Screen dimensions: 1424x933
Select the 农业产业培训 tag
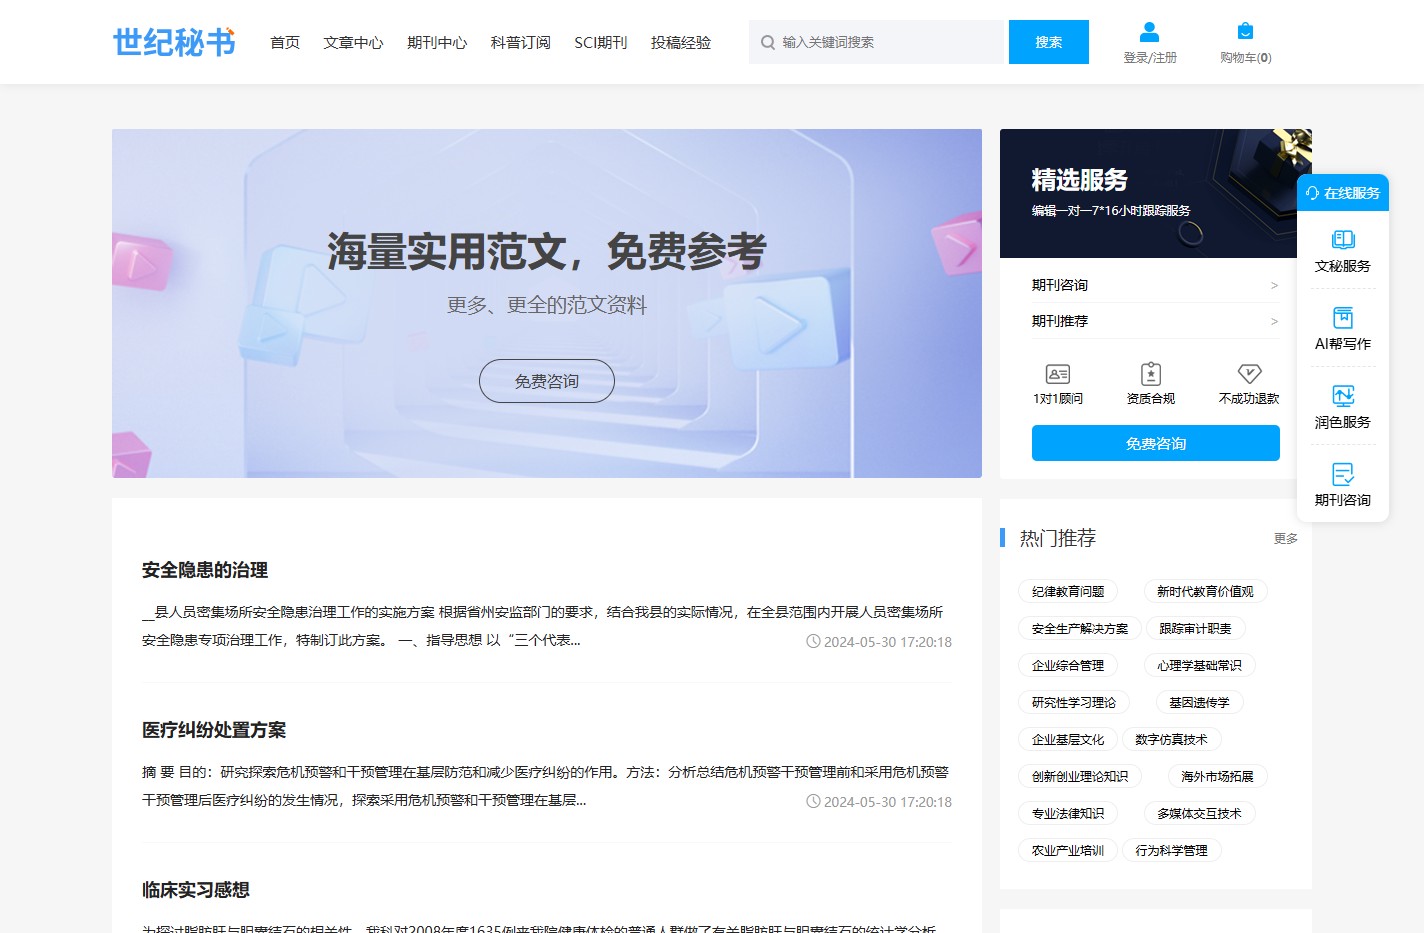click(x=1068, y=850)
